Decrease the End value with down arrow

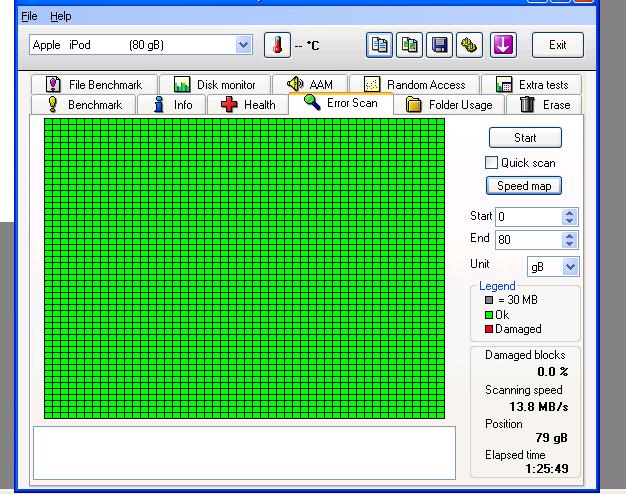point(570,244)
